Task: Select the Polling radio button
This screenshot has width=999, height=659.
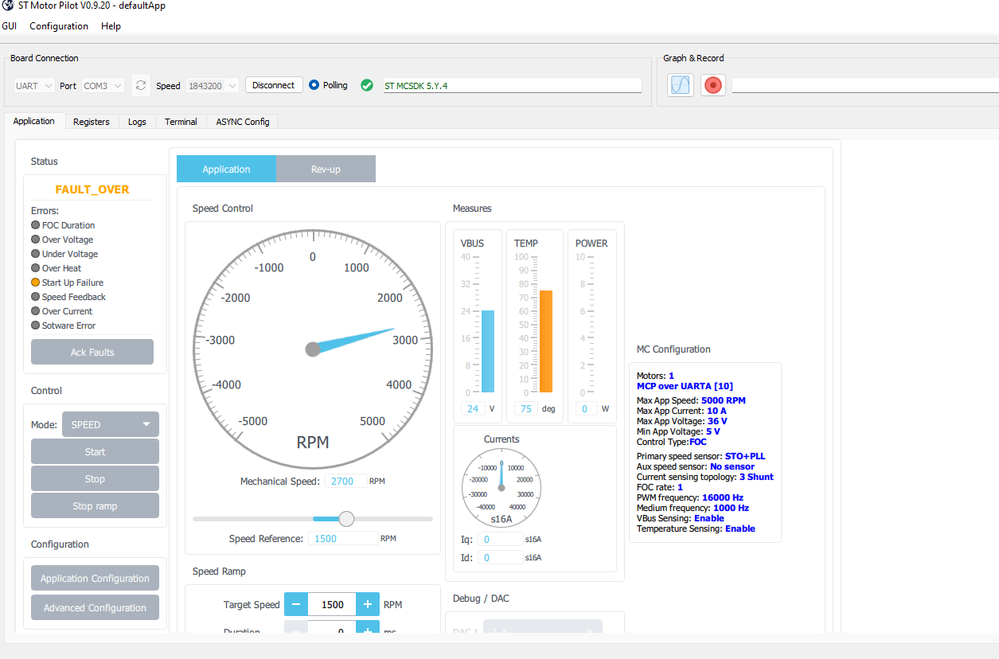Action: pos(314,85)
